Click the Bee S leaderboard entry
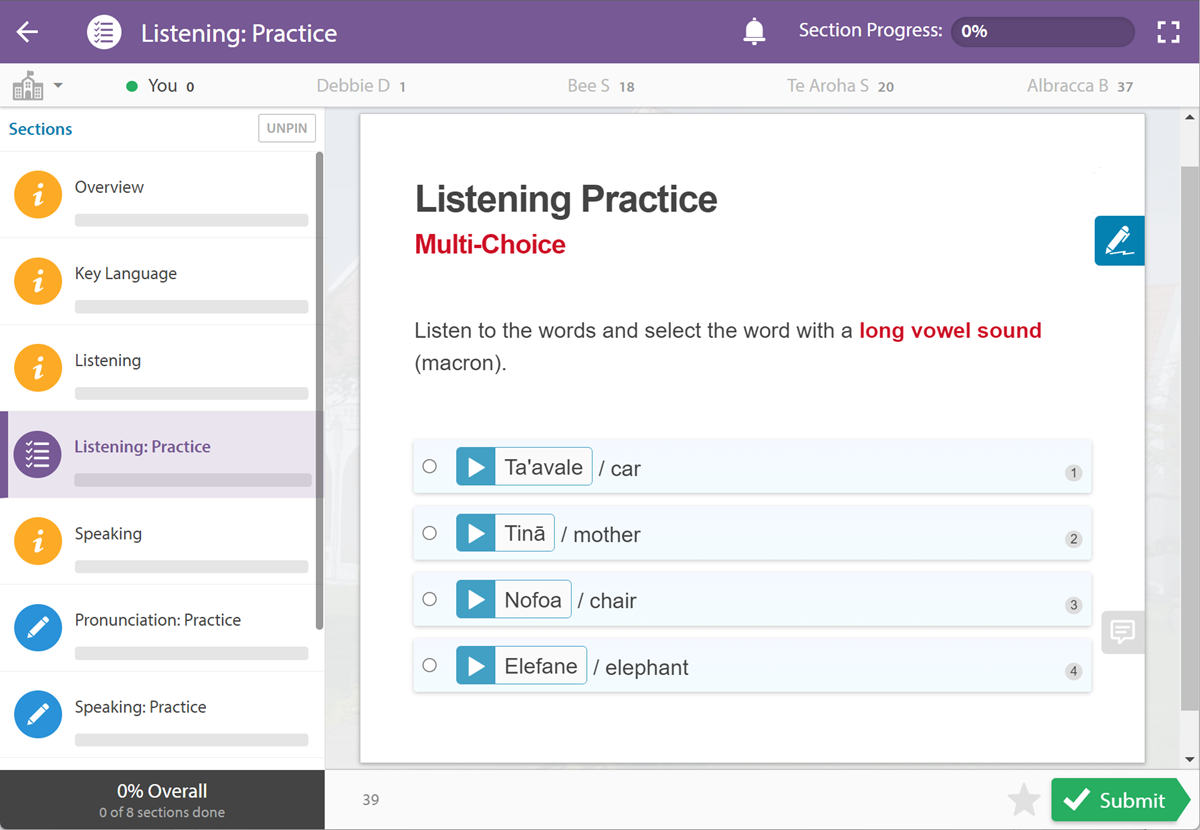This screenshot has height=830, width=1200. pos(601,86)
